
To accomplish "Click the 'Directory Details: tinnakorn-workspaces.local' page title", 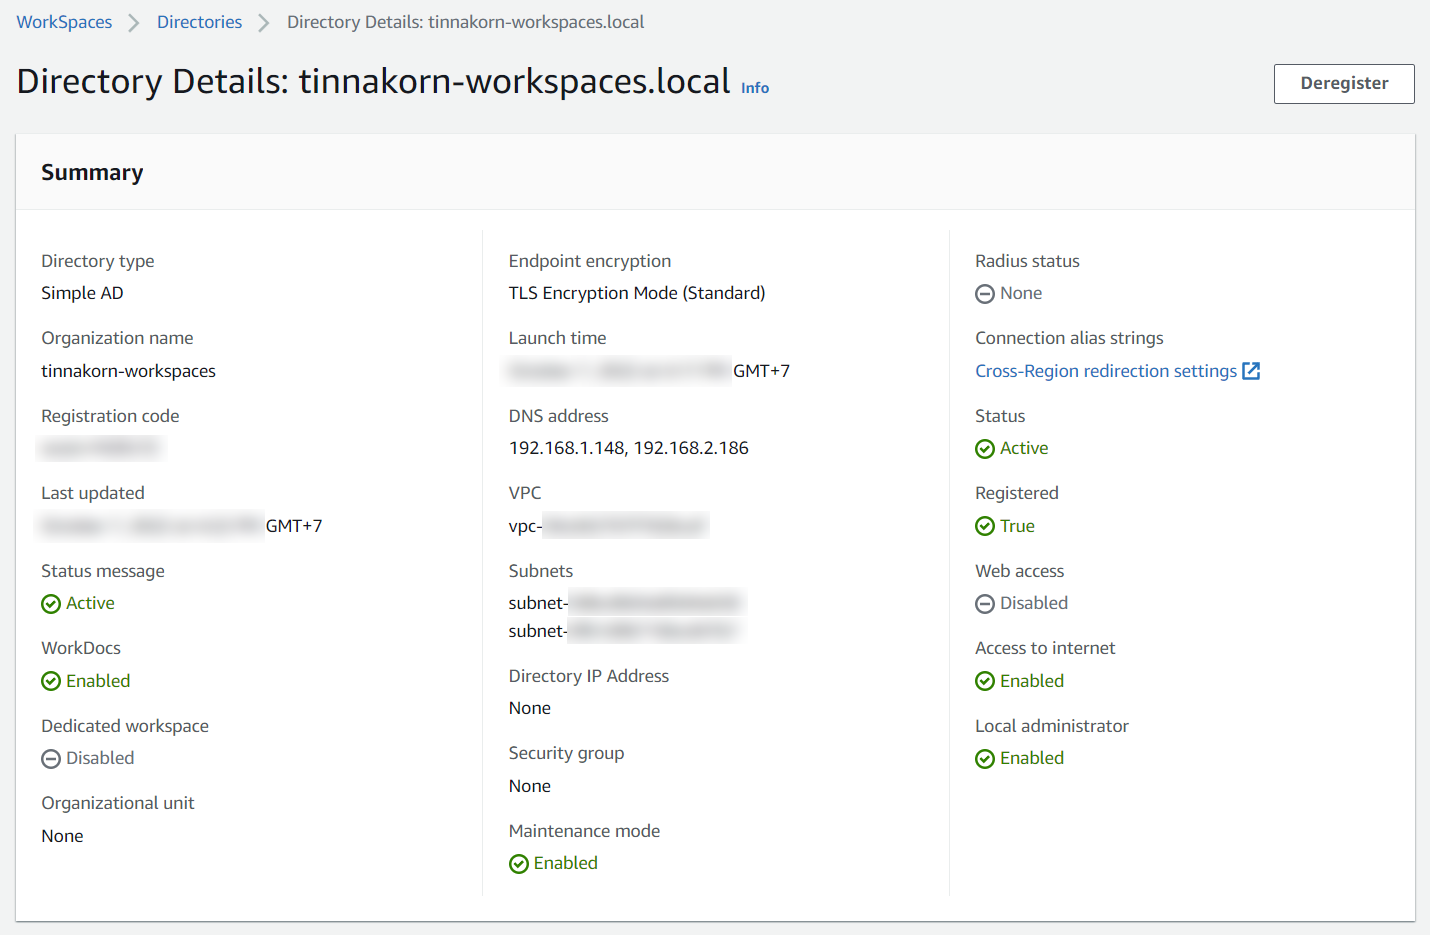I will (x=374, y=81).
